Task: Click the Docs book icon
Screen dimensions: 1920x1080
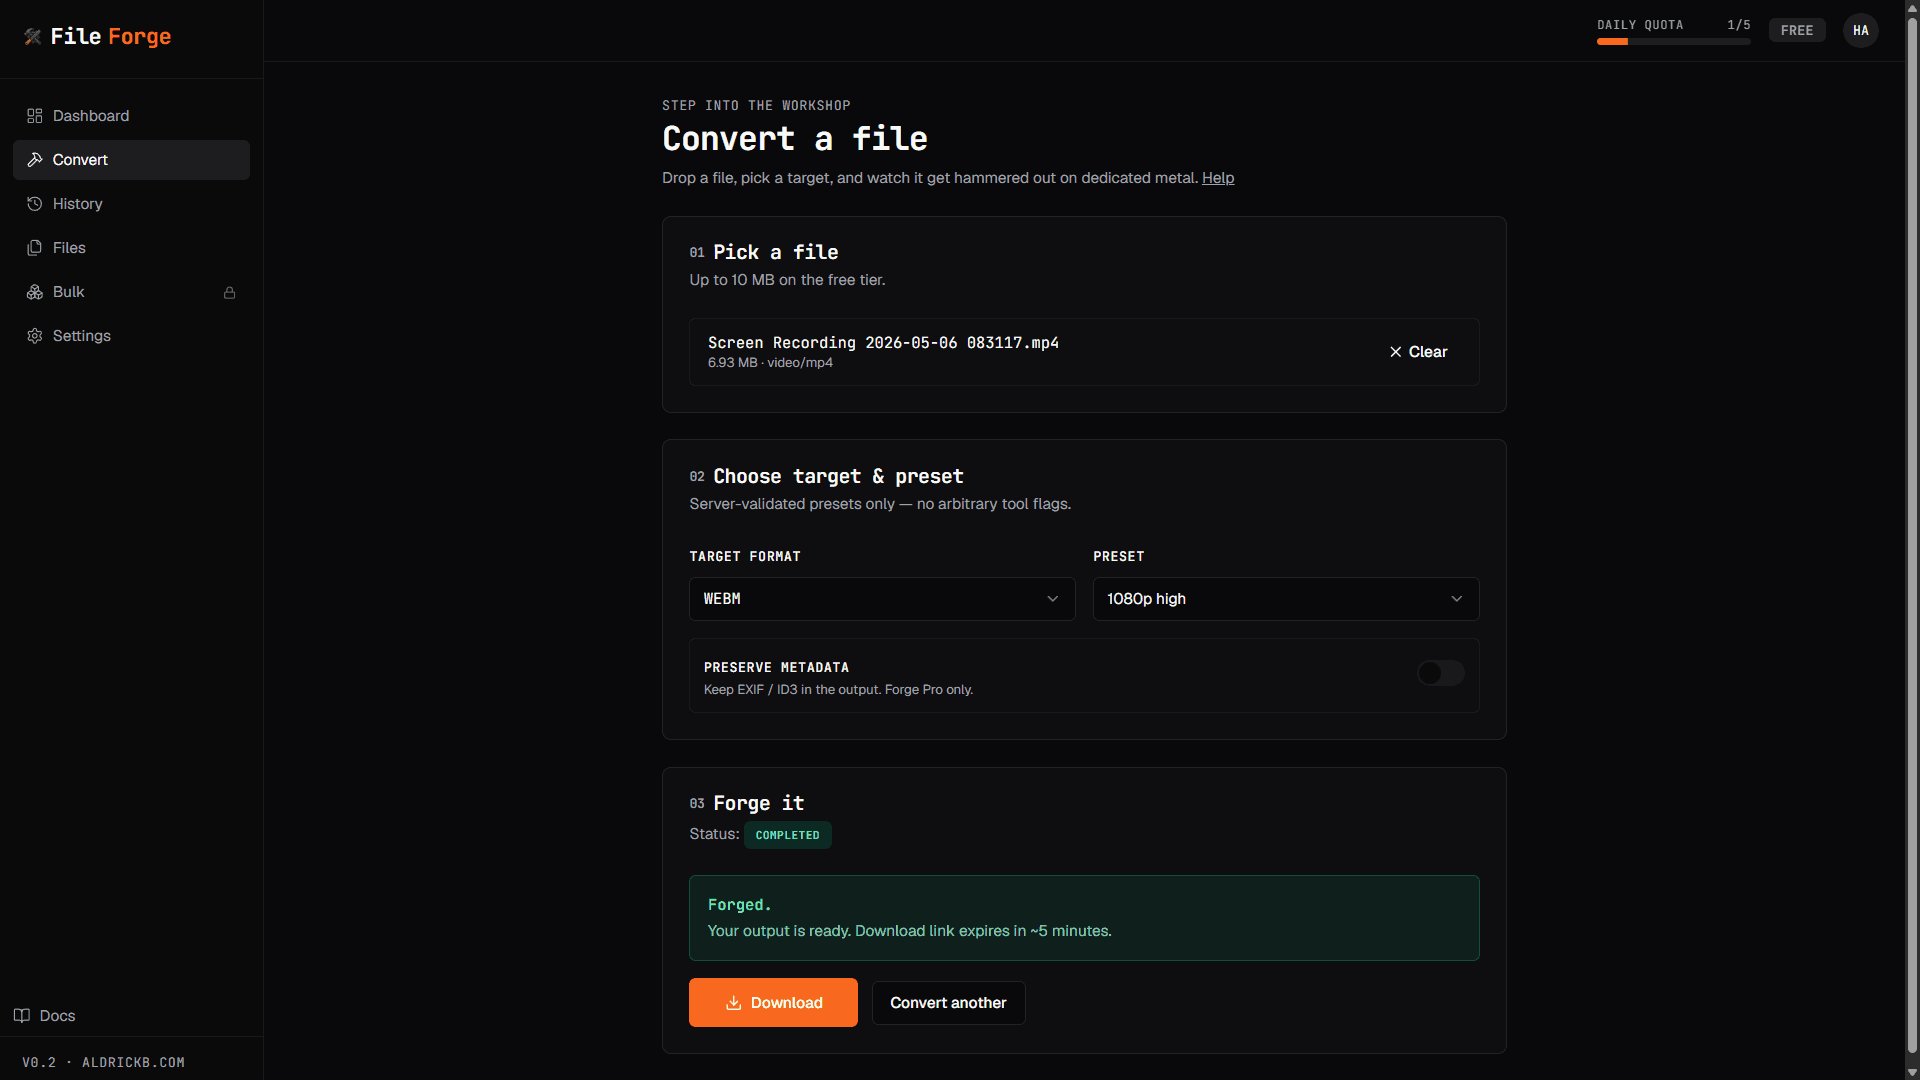Action: pos(22,1016)
